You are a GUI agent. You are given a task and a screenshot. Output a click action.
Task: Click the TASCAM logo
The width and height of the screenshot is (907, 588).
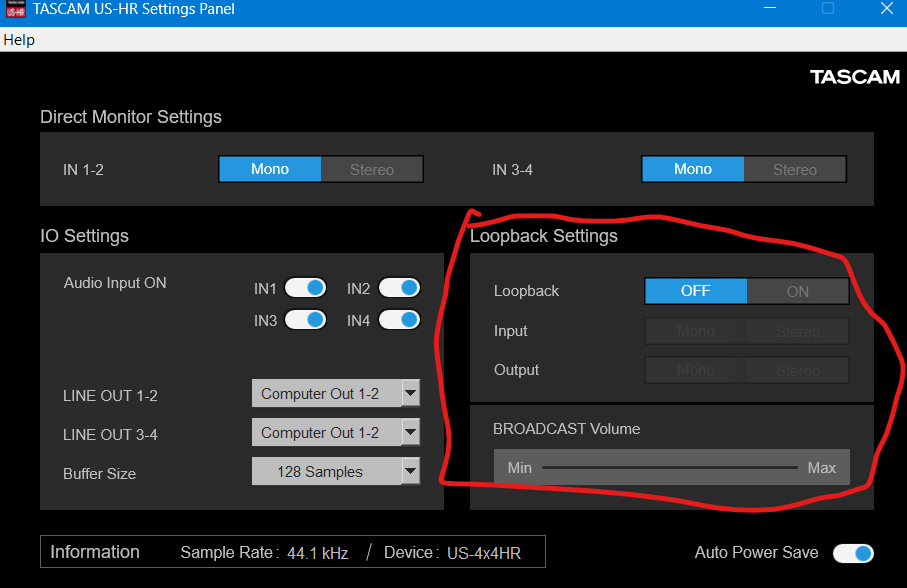(x=854, y=77)
